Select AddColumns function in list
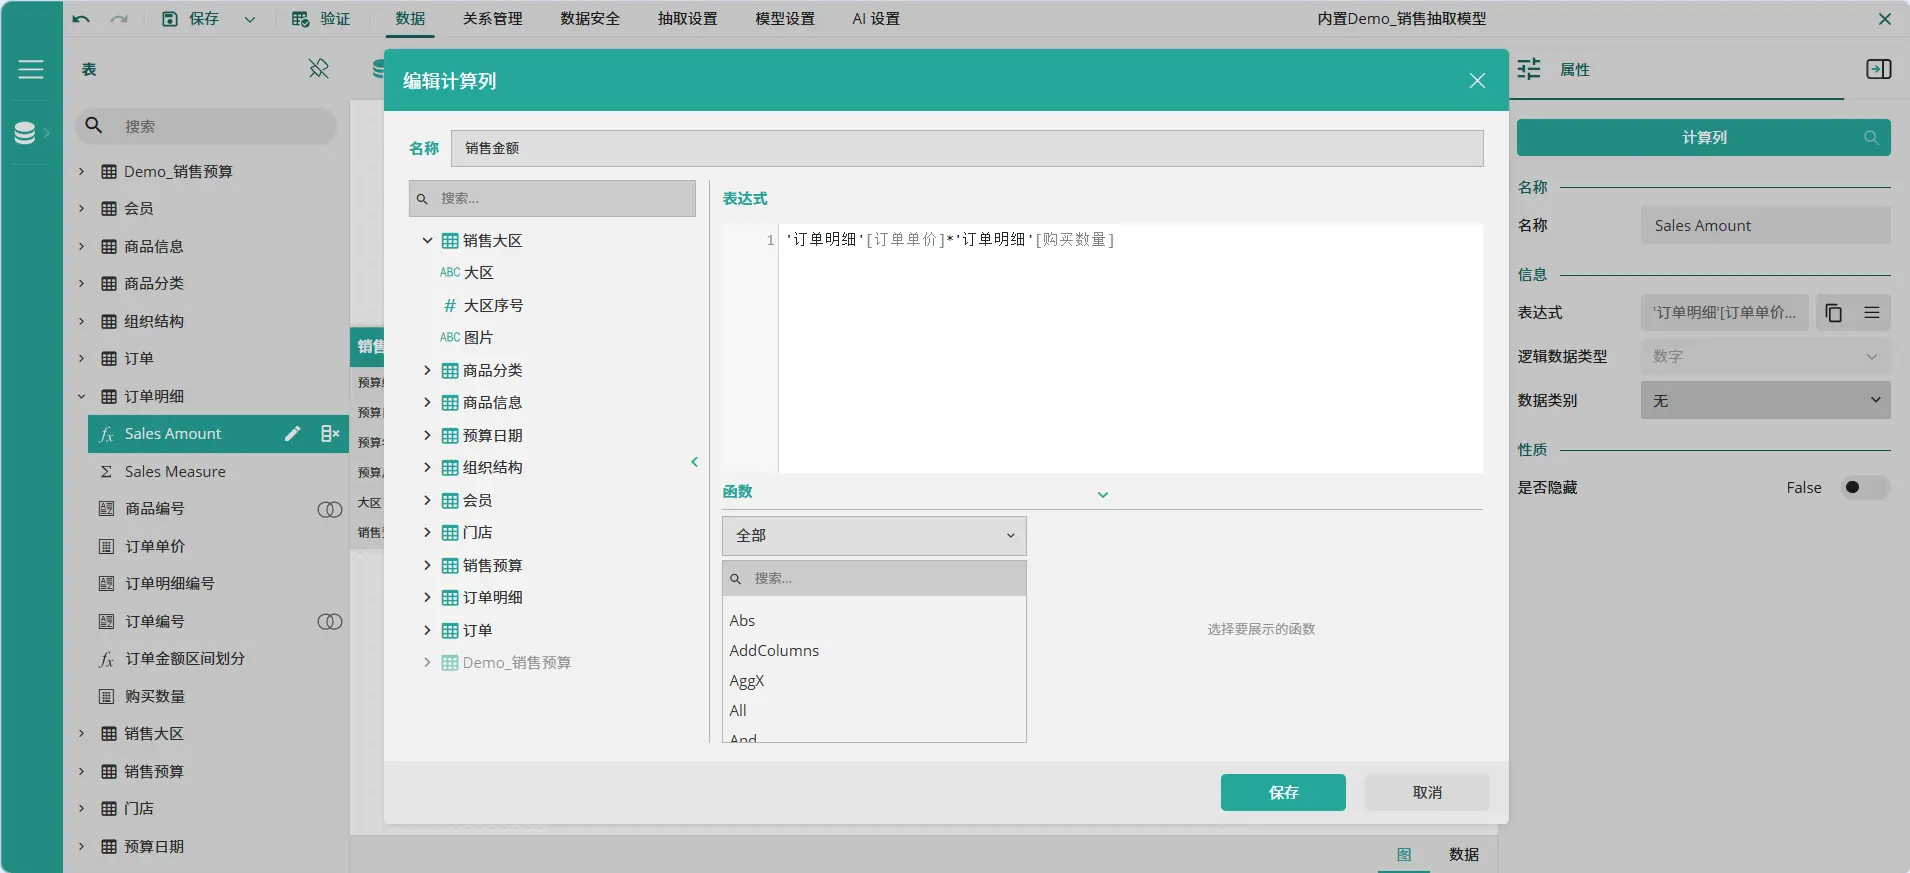This screenshot has height=873, width=1910. (x=774, y=650)
